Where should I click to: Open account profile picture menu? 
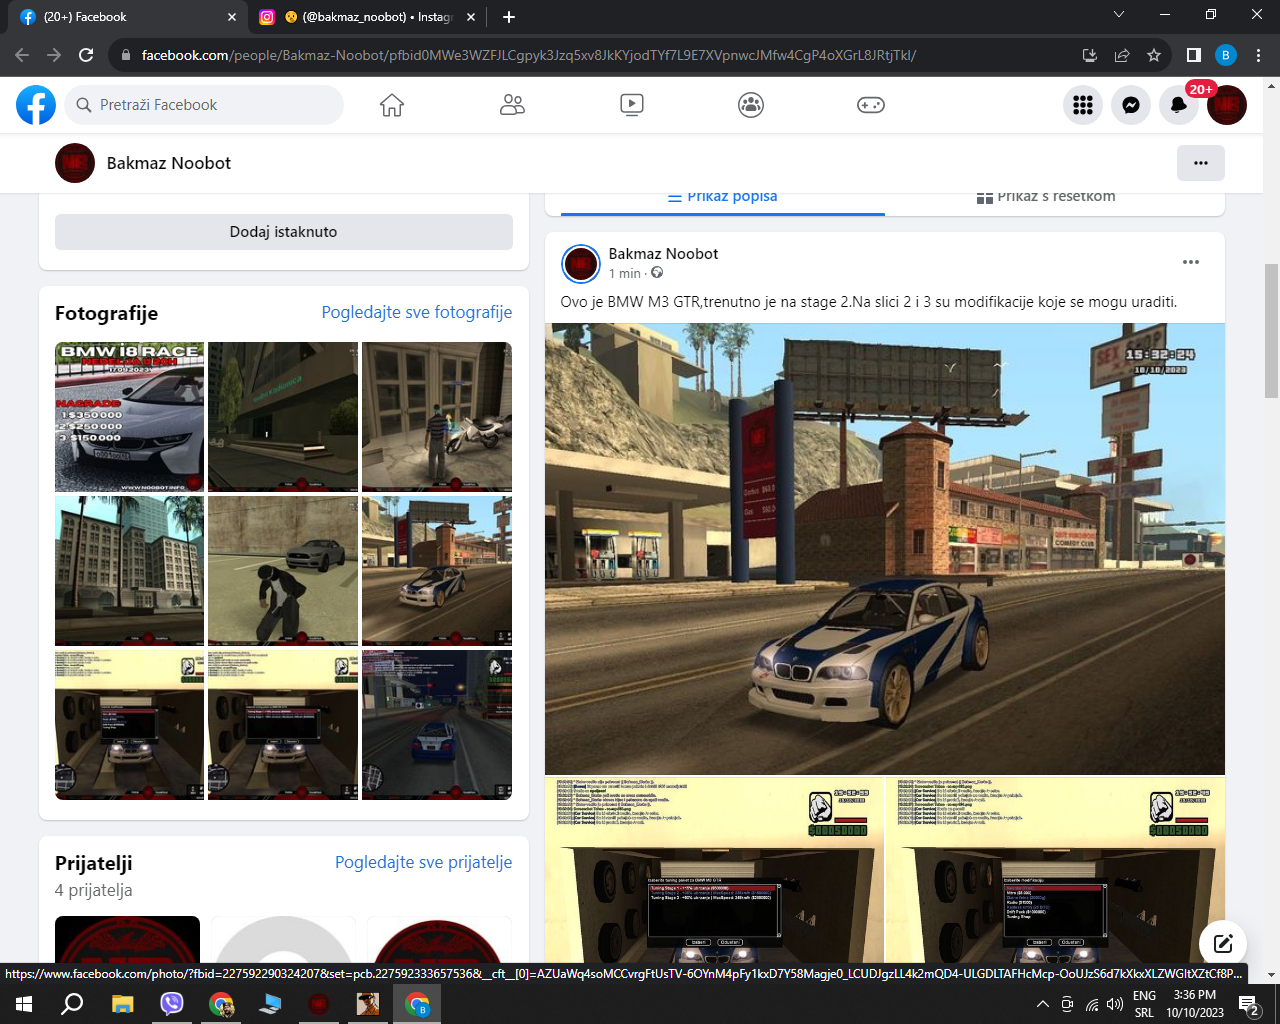pyautogui.click(x=1227, y=105)
